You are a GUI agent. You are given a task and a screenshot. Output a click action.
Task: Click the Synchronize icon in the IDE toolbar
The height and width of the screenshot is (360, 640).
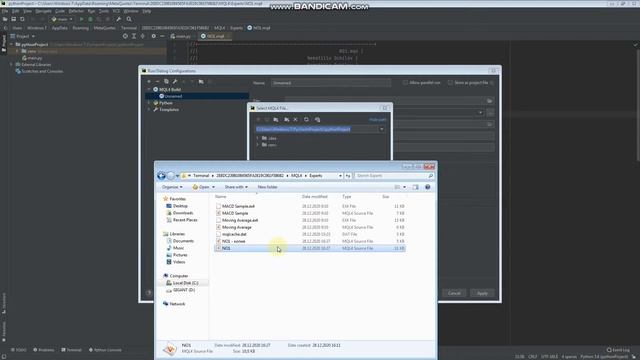[x=22, y=19]
